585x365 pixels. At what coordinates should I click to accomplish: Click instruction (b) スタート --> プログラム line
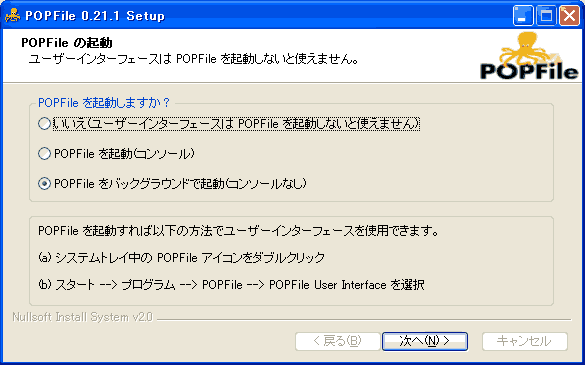[x=231, y=285]
